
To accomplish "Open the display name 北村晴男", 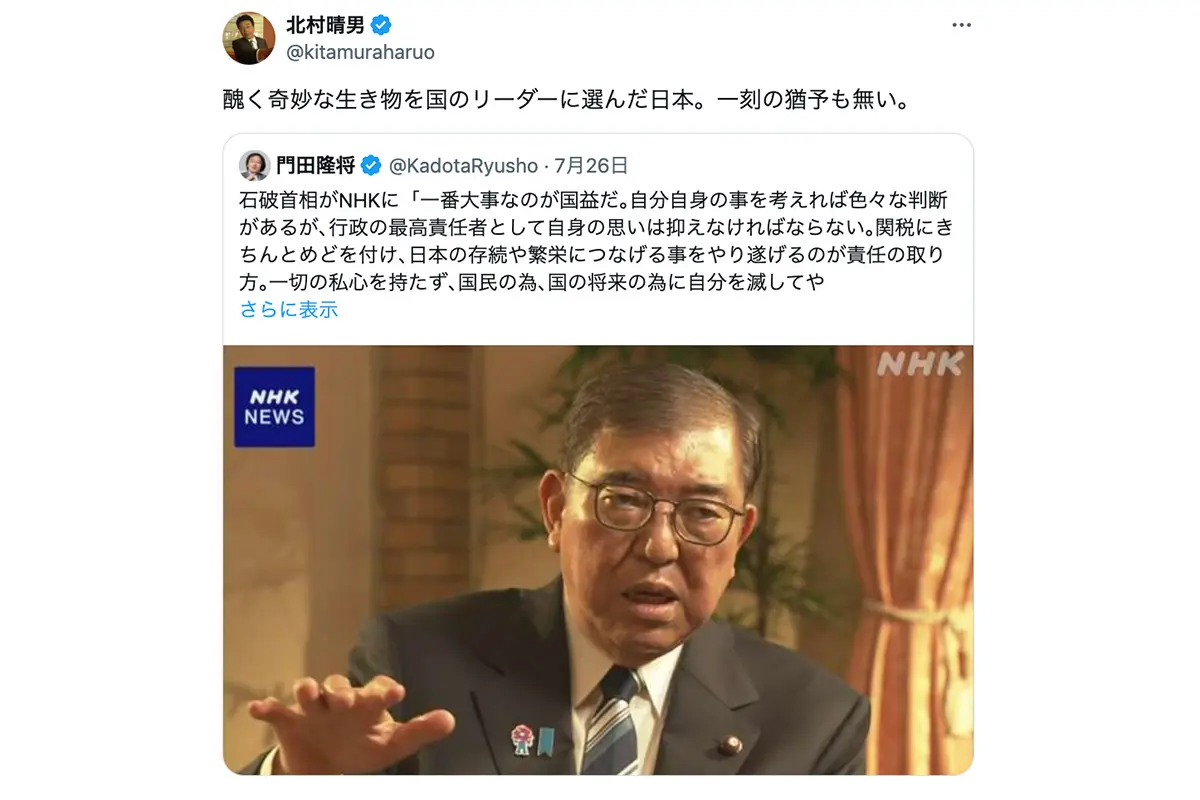I will coord(325,26).
